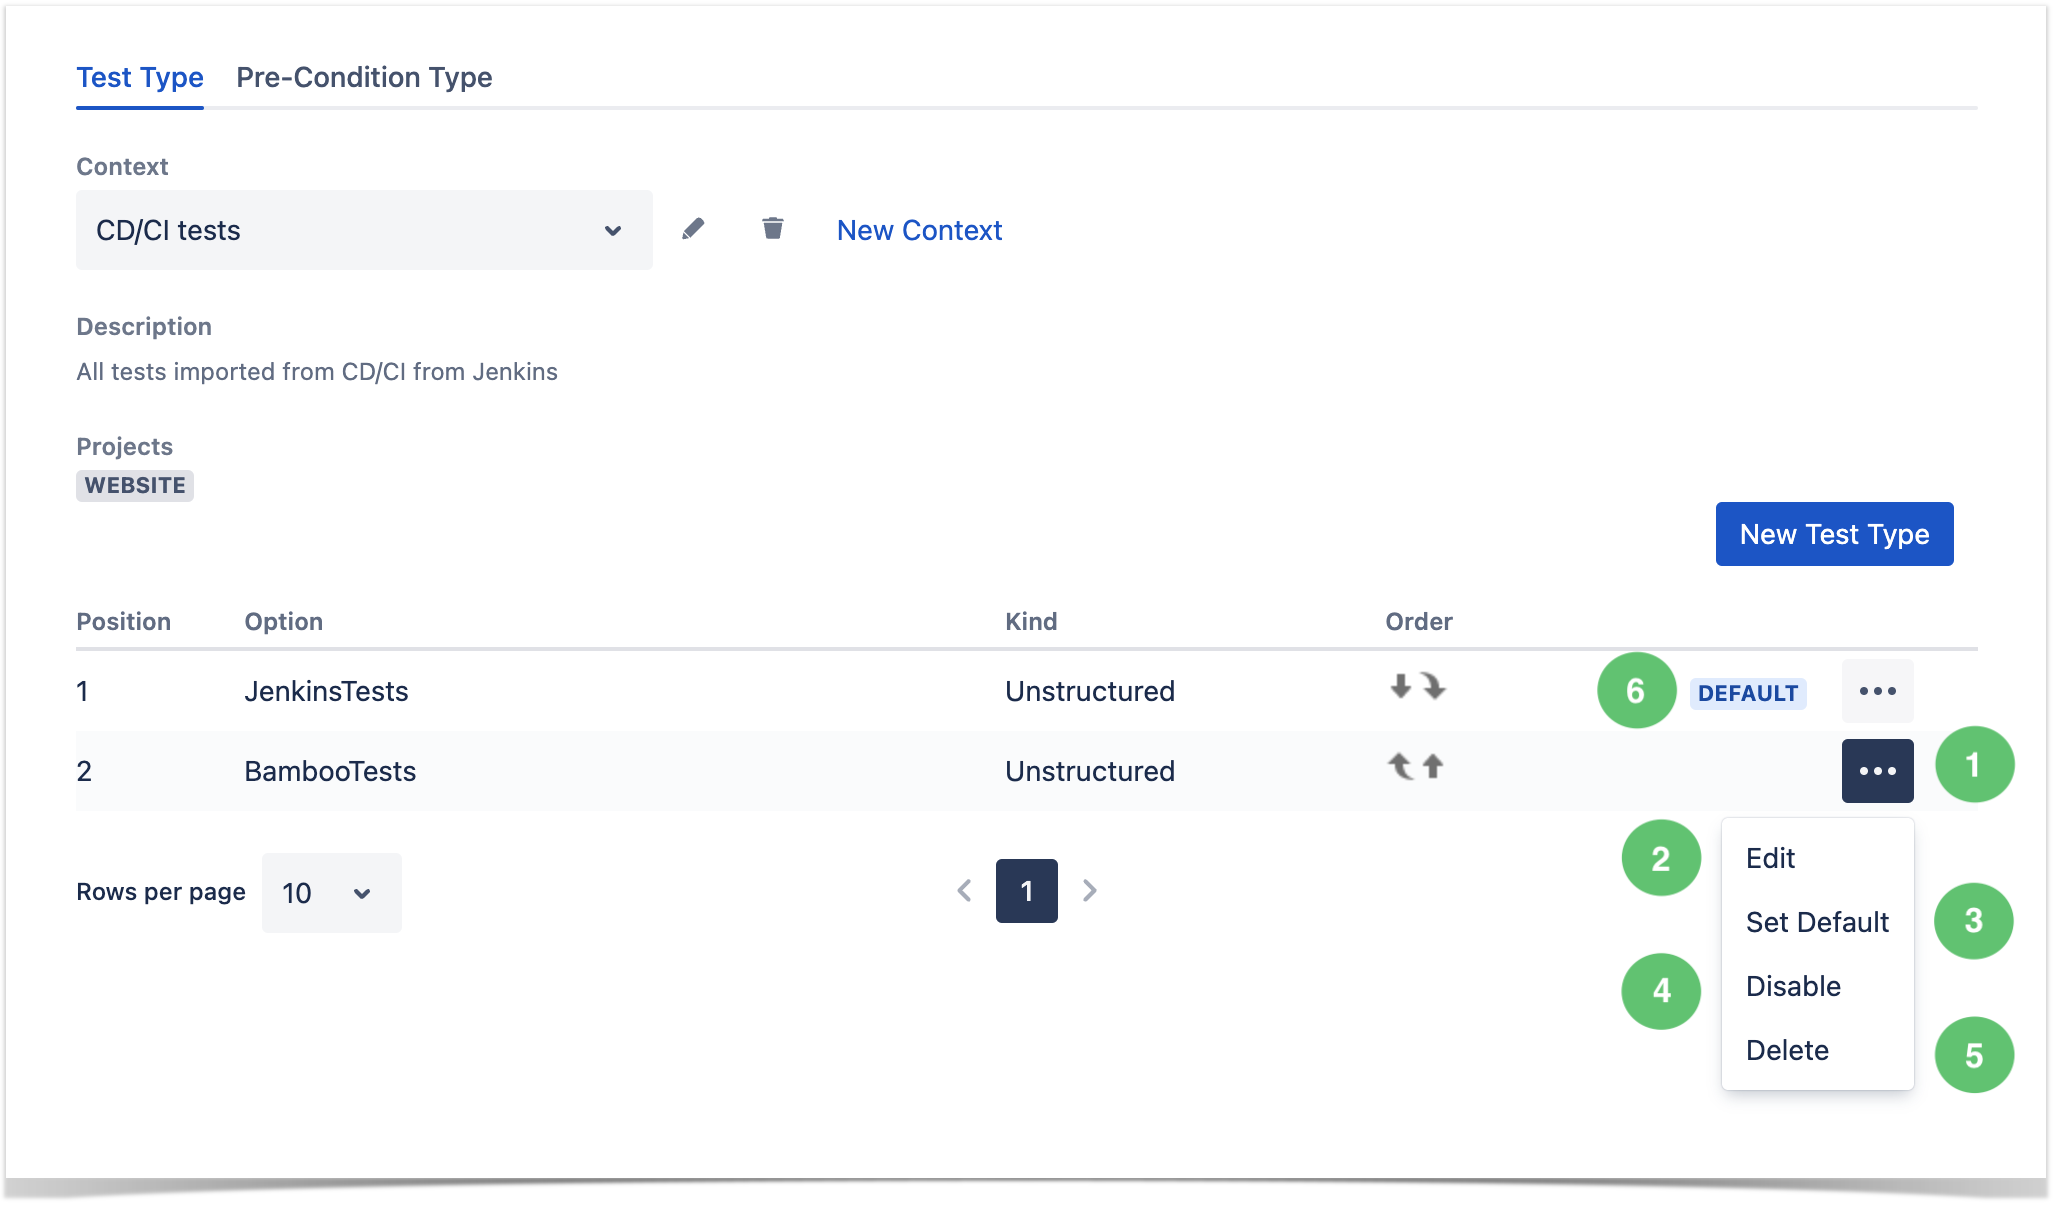Click the DEFAULT badge on JenkinsTests row

point(1748,693)
